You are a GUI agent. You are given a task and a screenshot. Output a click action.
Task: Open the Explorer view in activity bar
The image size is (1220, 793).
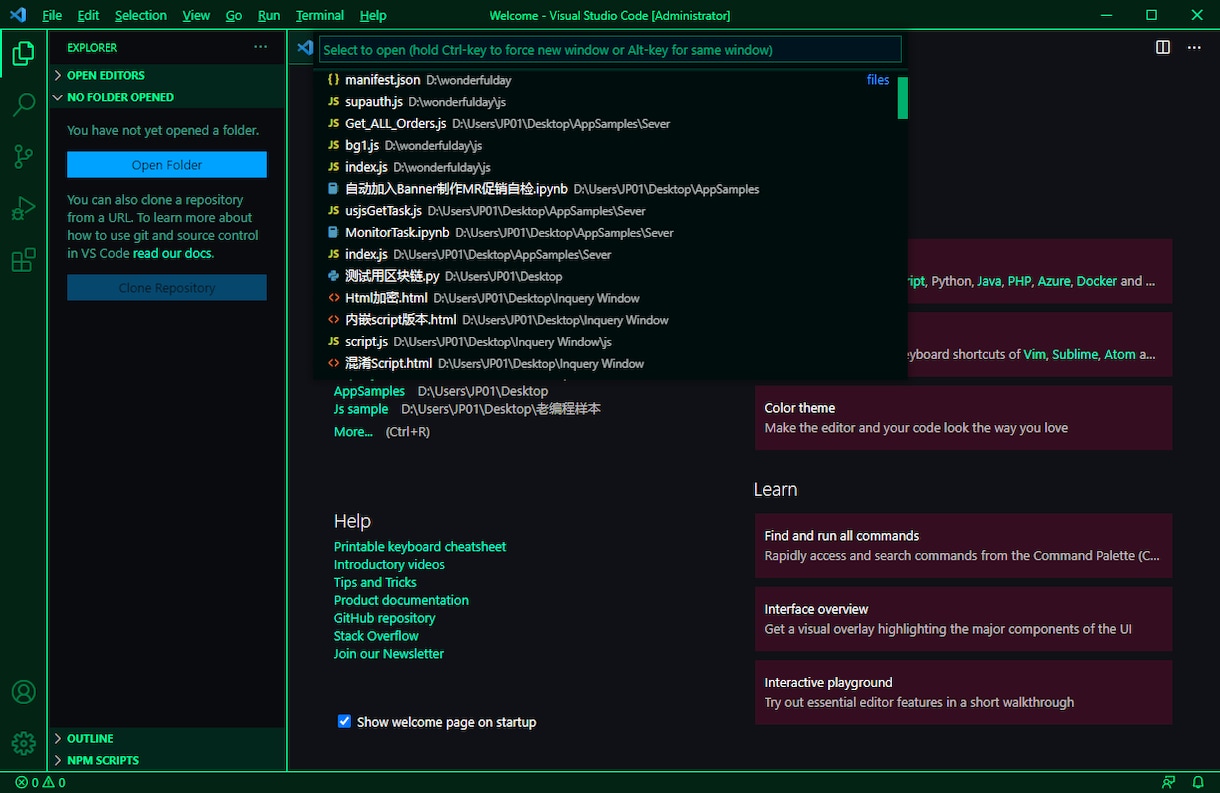23,54
